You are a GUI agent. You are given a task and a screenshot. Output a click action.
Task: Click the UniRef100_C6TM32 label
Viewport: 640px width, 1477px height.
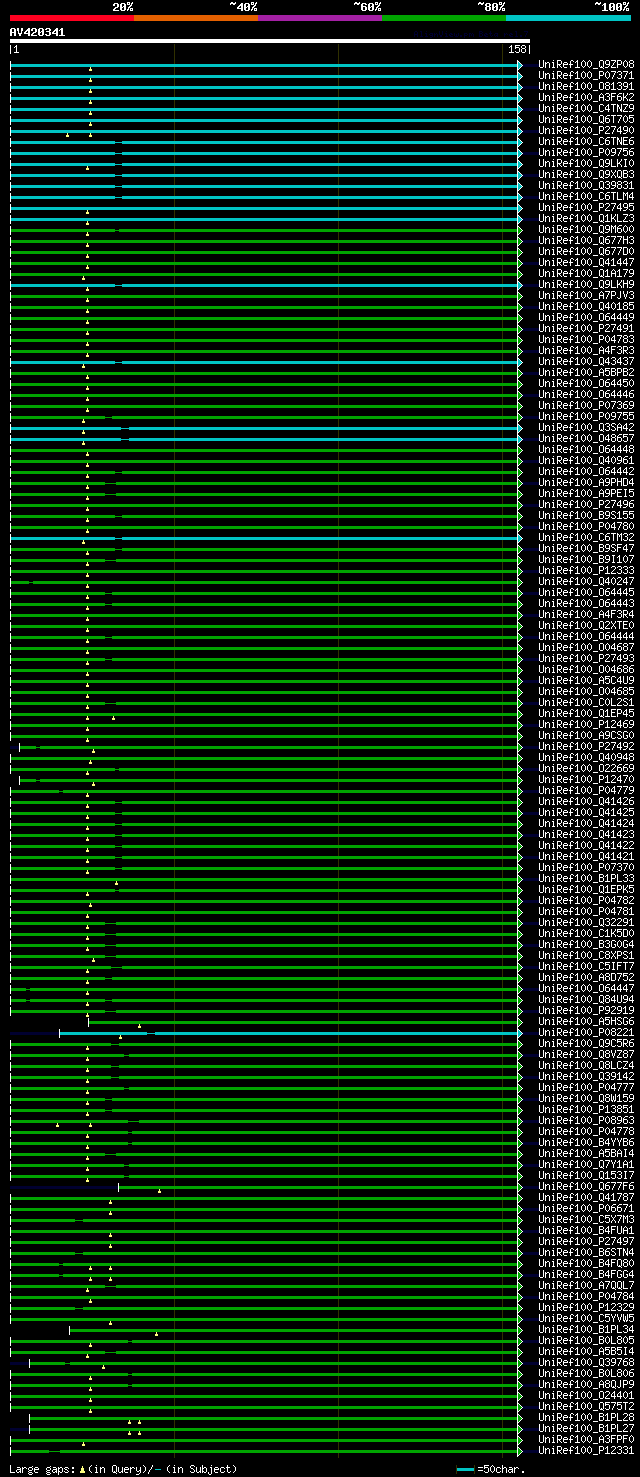(586, 538)
